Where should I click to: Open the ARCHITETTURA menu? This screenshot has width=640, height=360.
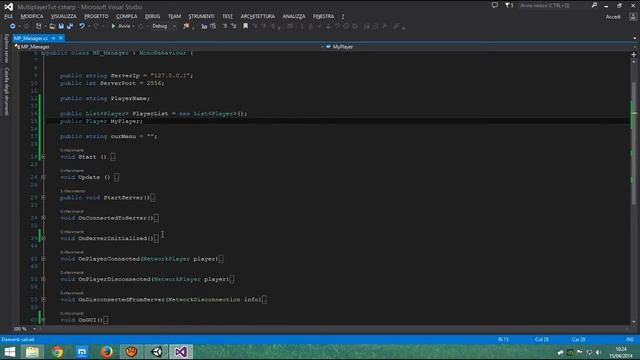258,16
